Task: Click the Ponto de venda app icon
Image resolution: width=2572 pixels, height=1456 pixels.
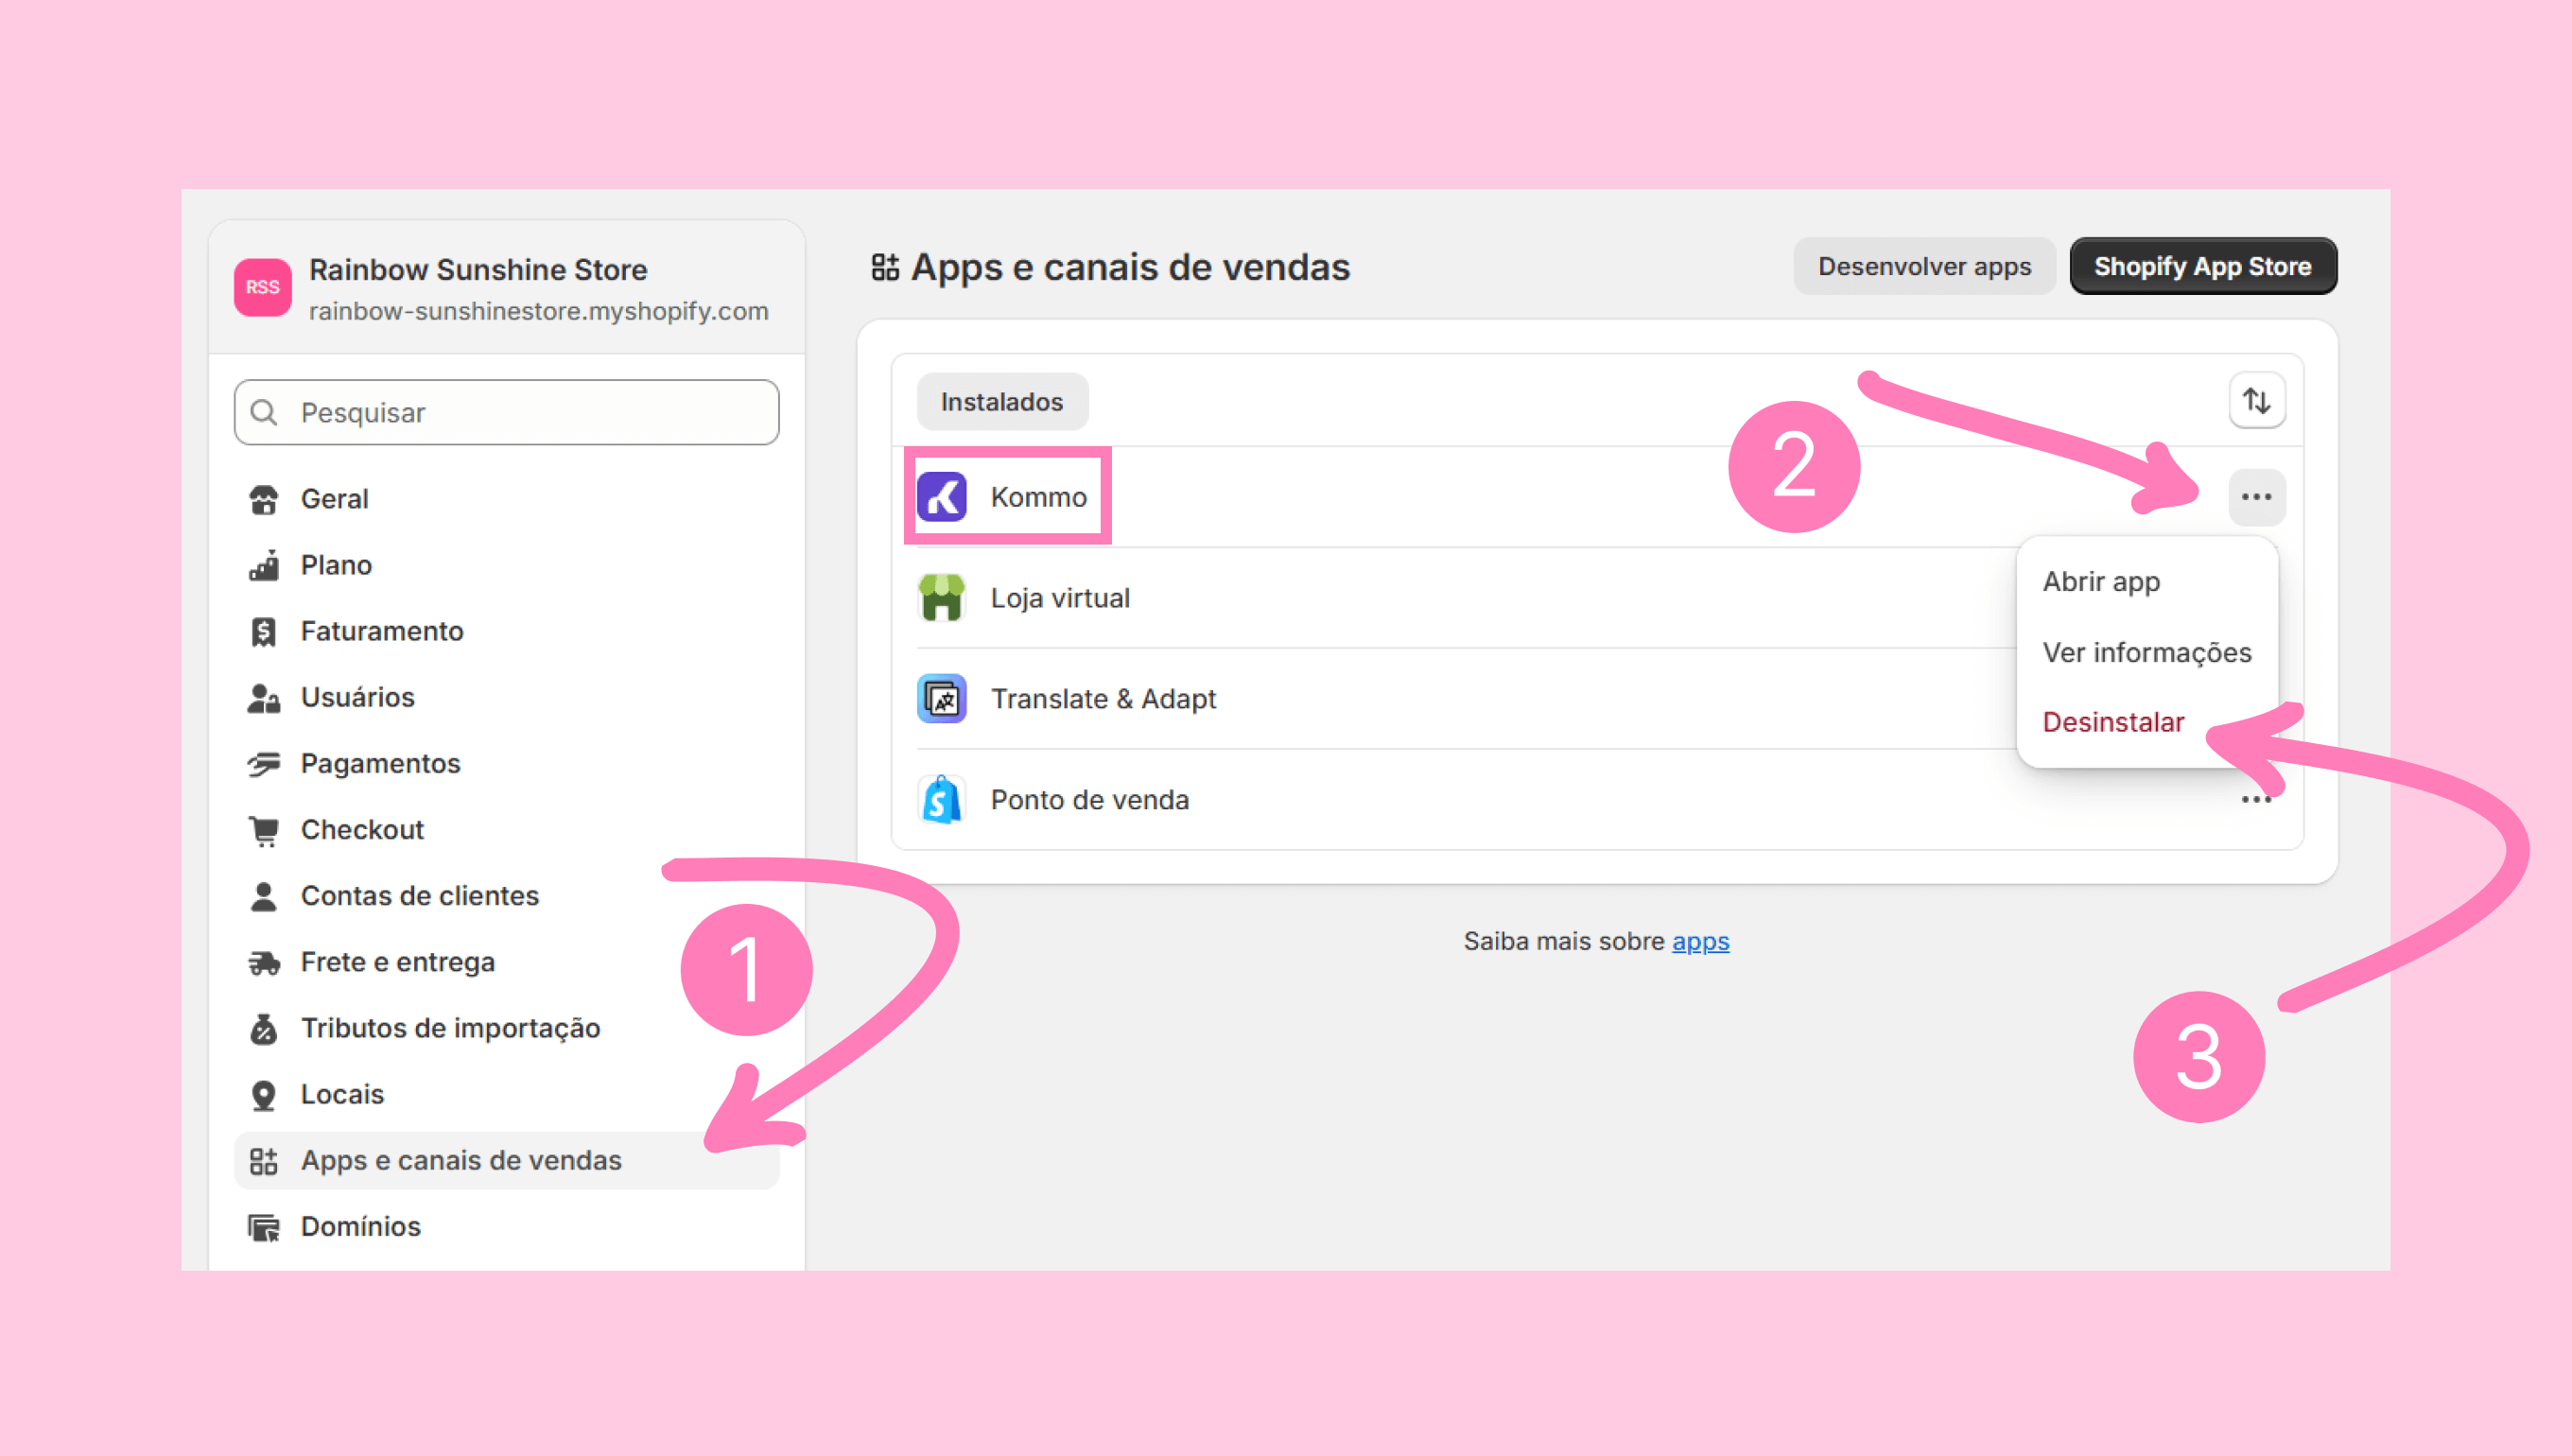Action: [942, 800]
